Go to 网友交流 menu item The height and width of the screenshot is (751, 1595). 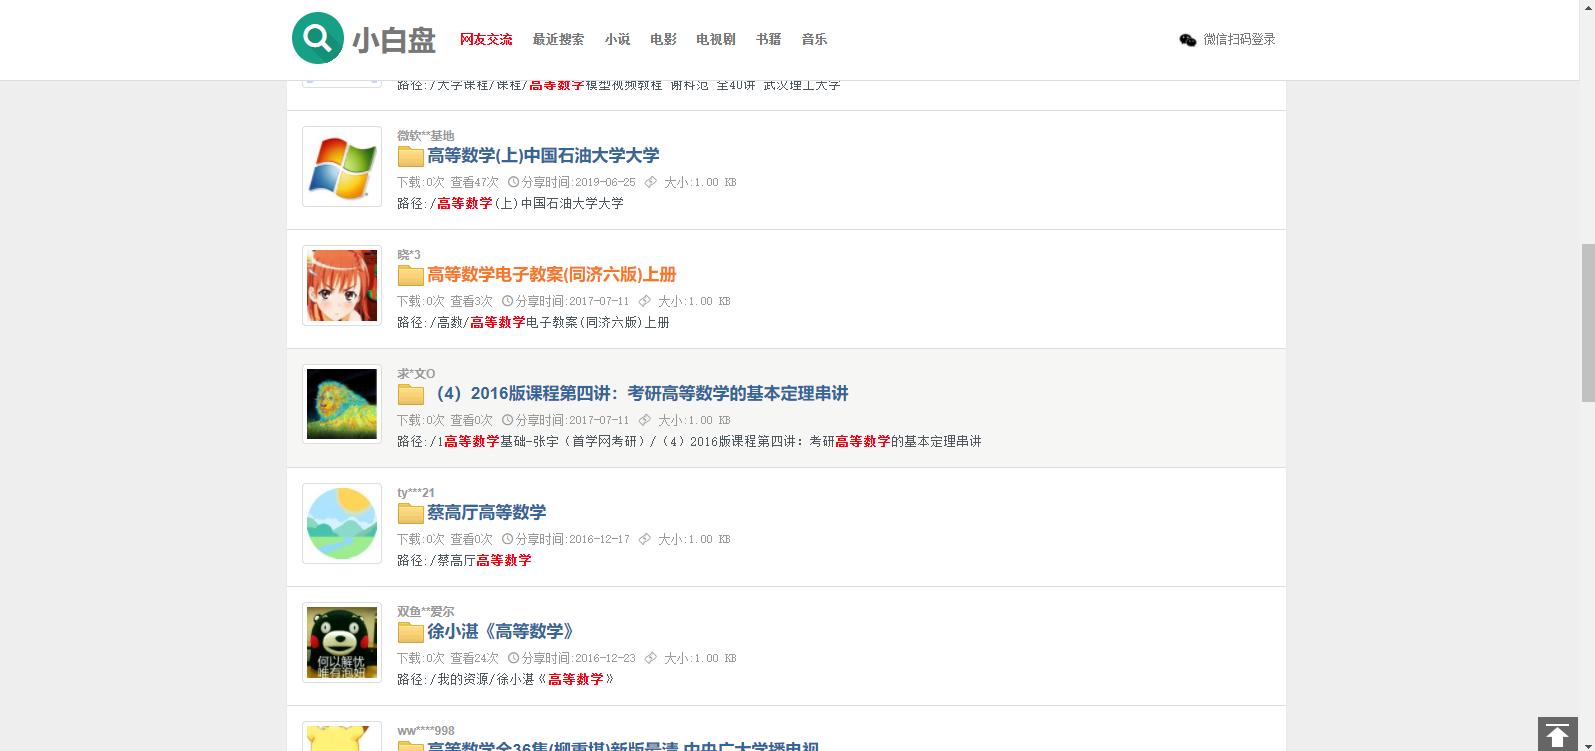point(486,39)
